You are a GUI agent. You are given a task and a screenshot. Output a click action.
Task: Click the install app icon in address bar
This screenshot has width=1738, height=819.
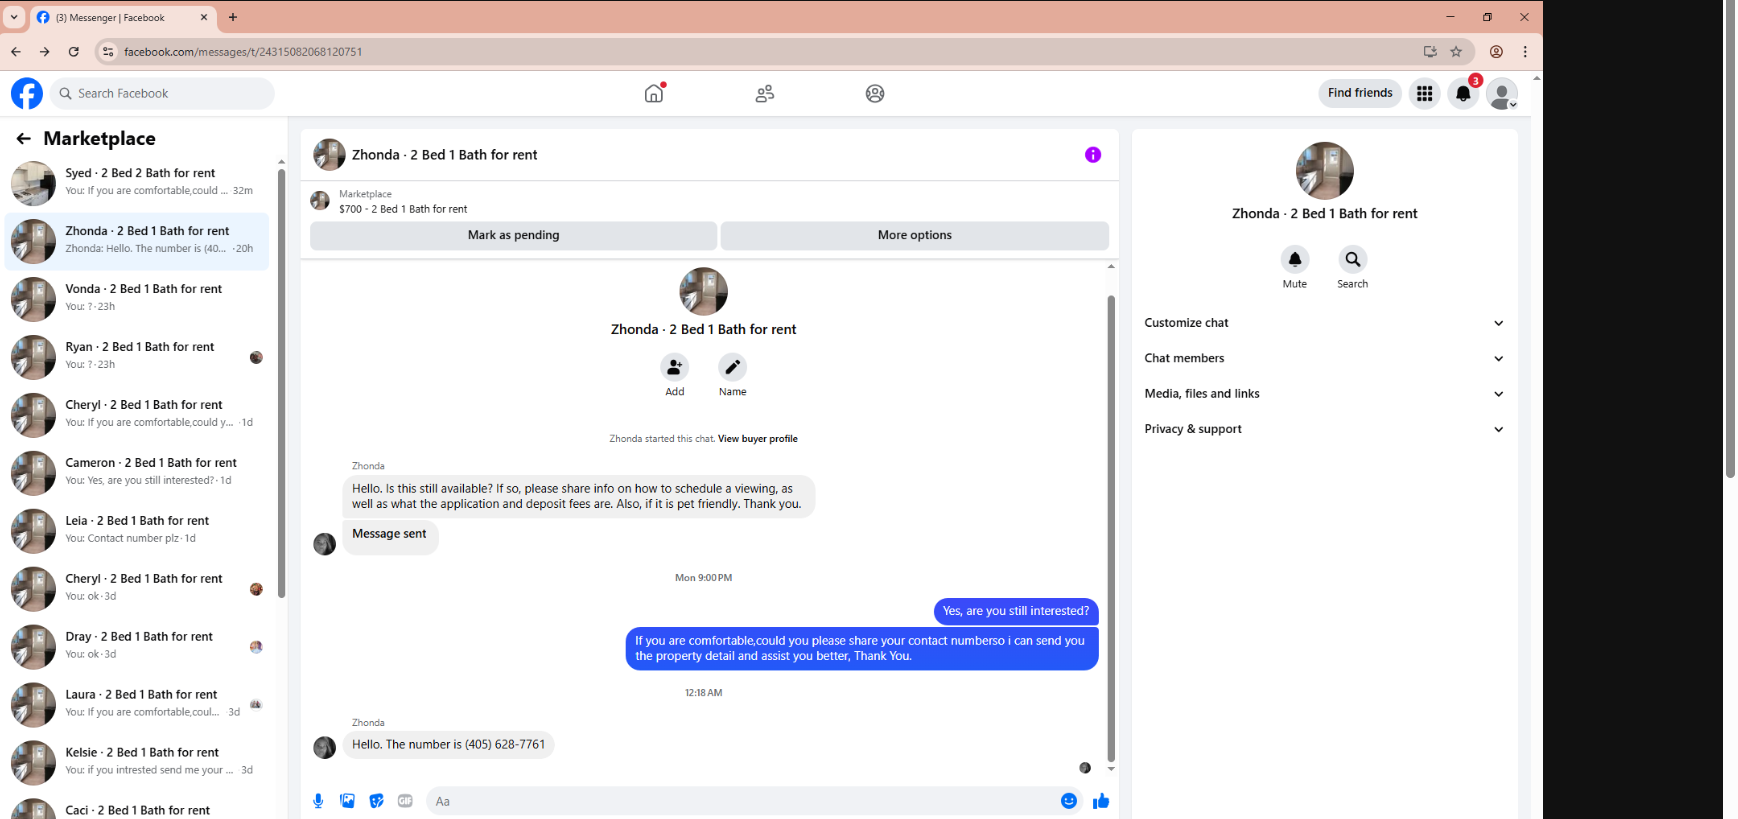1430,51
